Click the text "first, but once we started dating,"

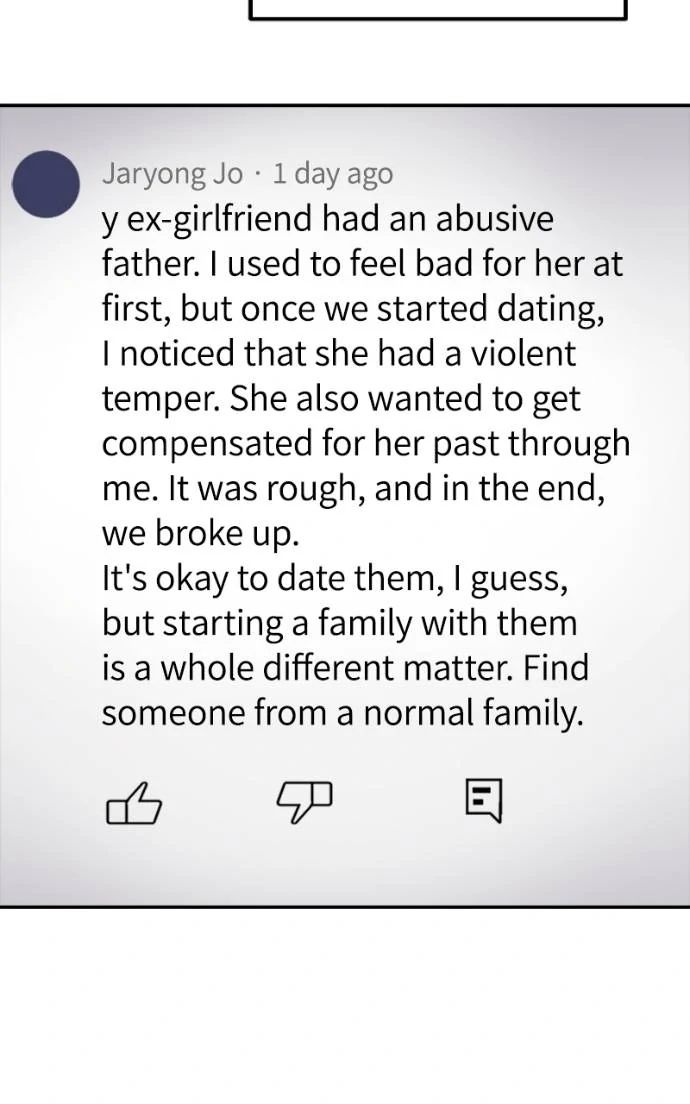click(353, 309)
